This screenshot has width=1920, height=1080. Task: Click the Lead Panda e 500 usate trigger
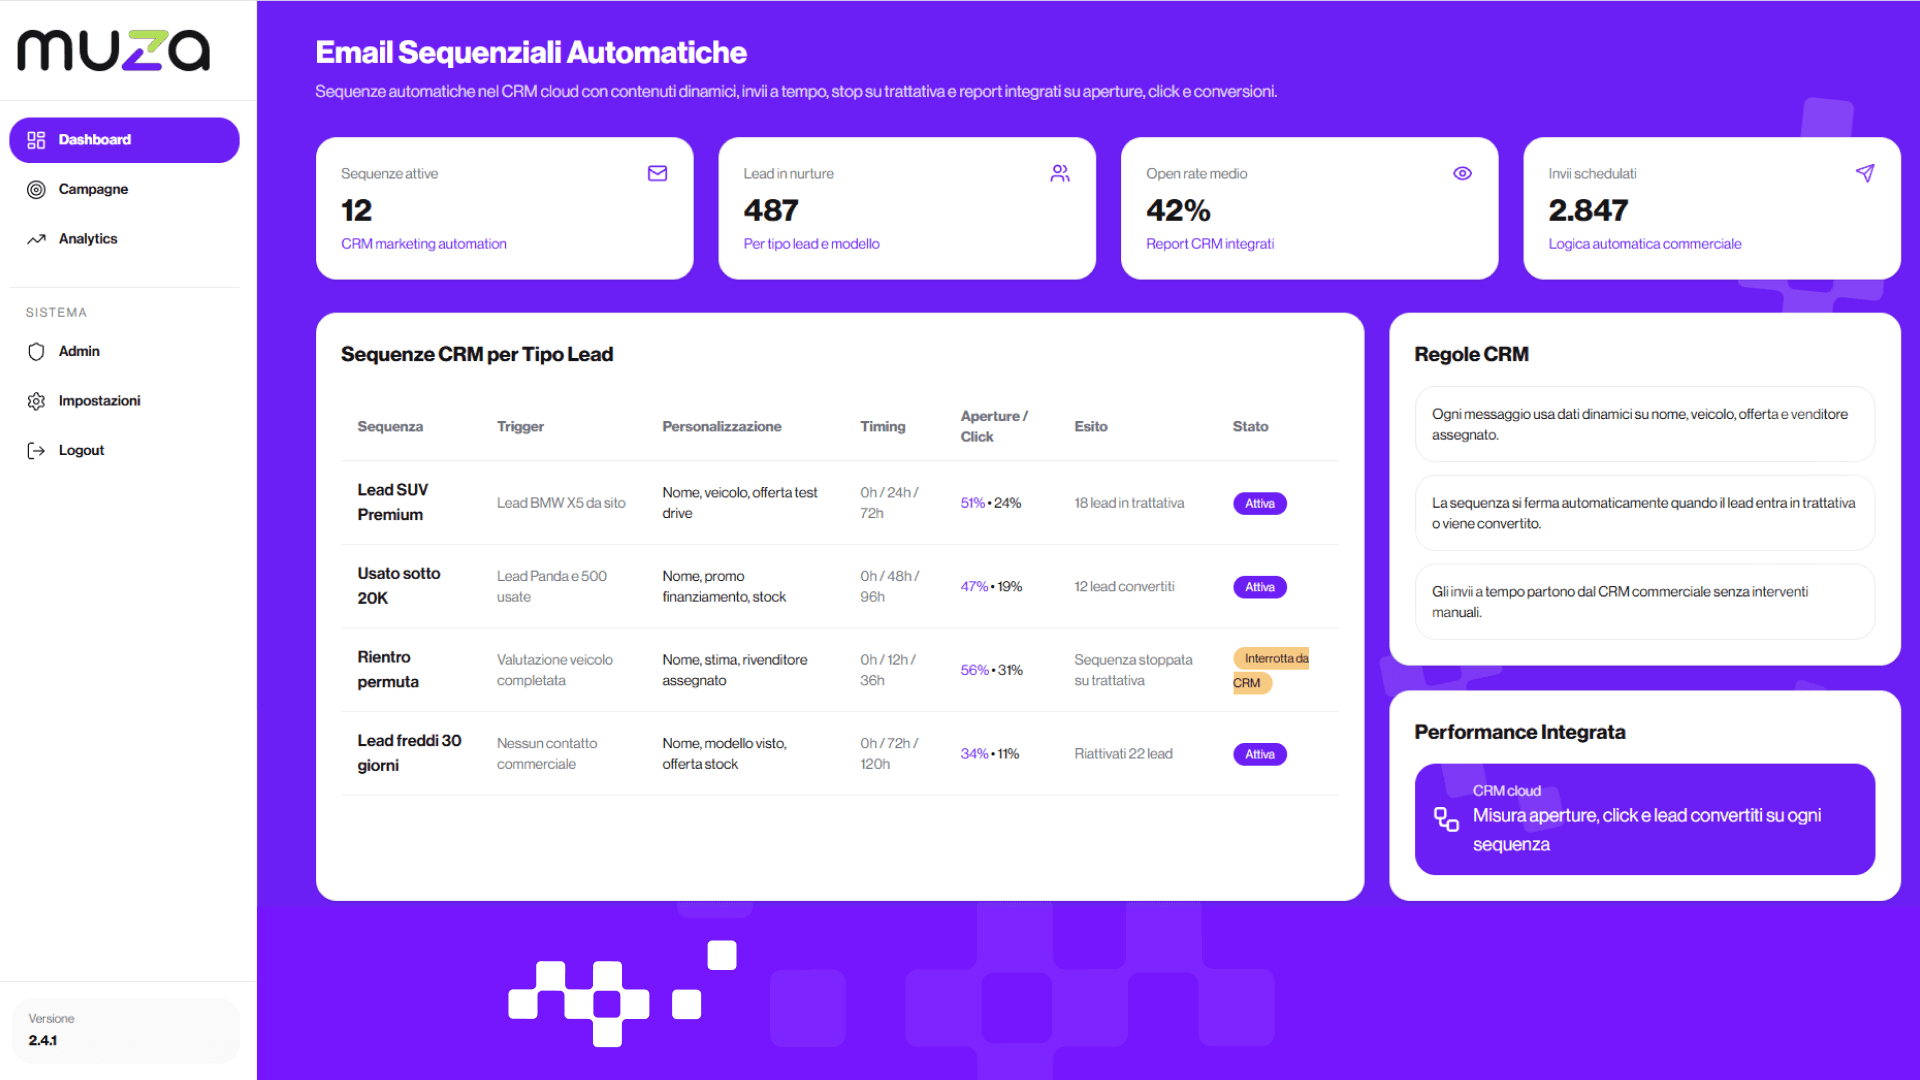point(552,587)
